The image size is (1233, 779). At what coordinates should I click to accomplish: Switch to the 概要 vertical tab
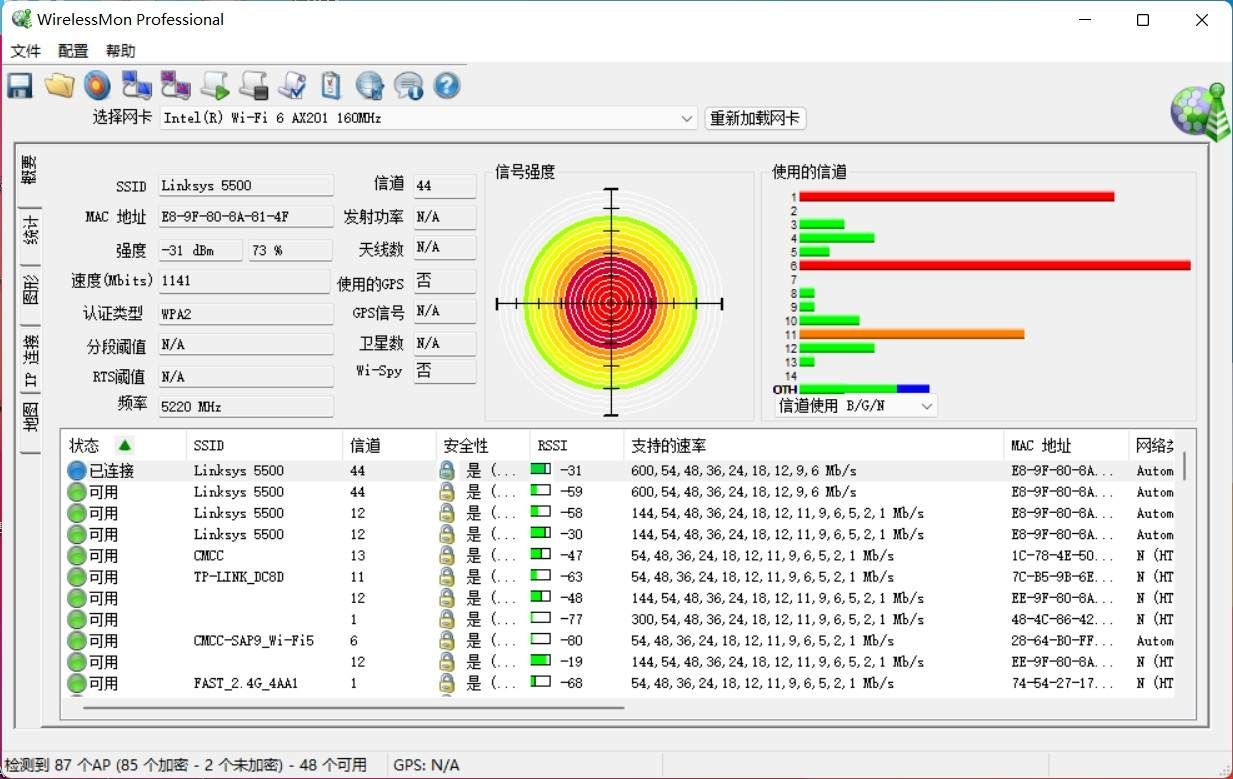29,173
